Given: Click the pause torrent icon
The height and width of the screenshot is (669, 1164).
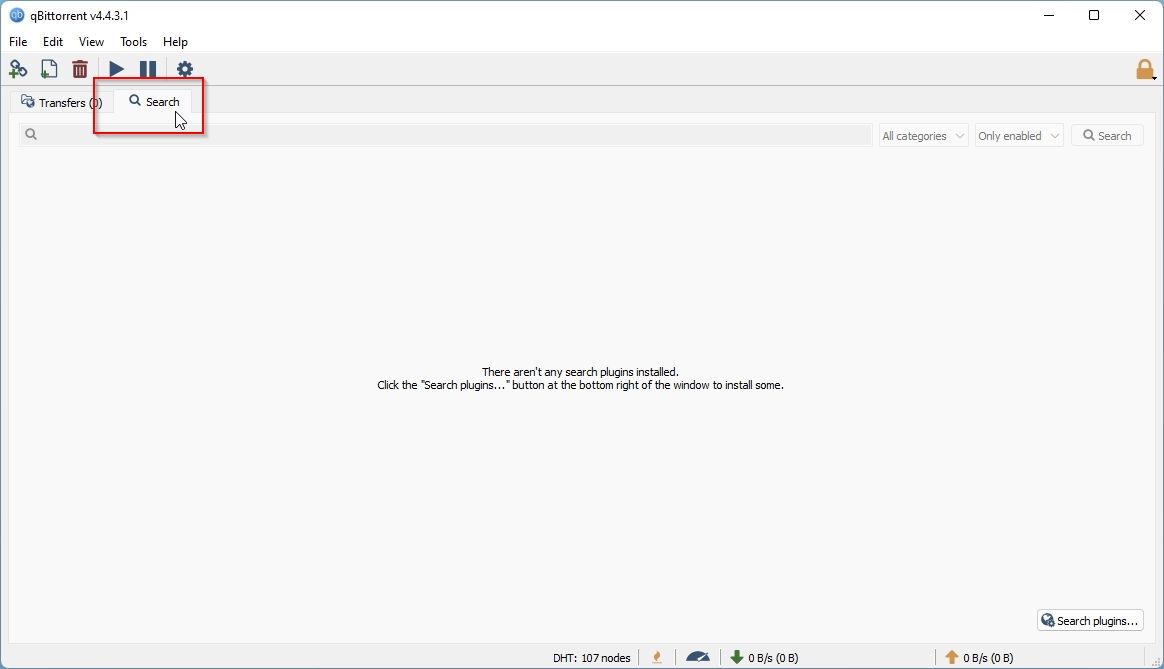Looking at the screenshot, I should [147, 68].
